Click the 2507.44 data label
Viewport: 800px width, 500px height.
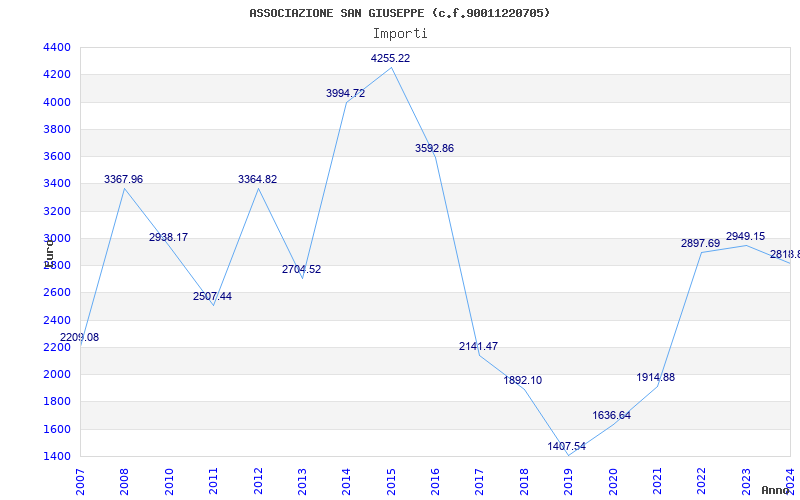212,296
